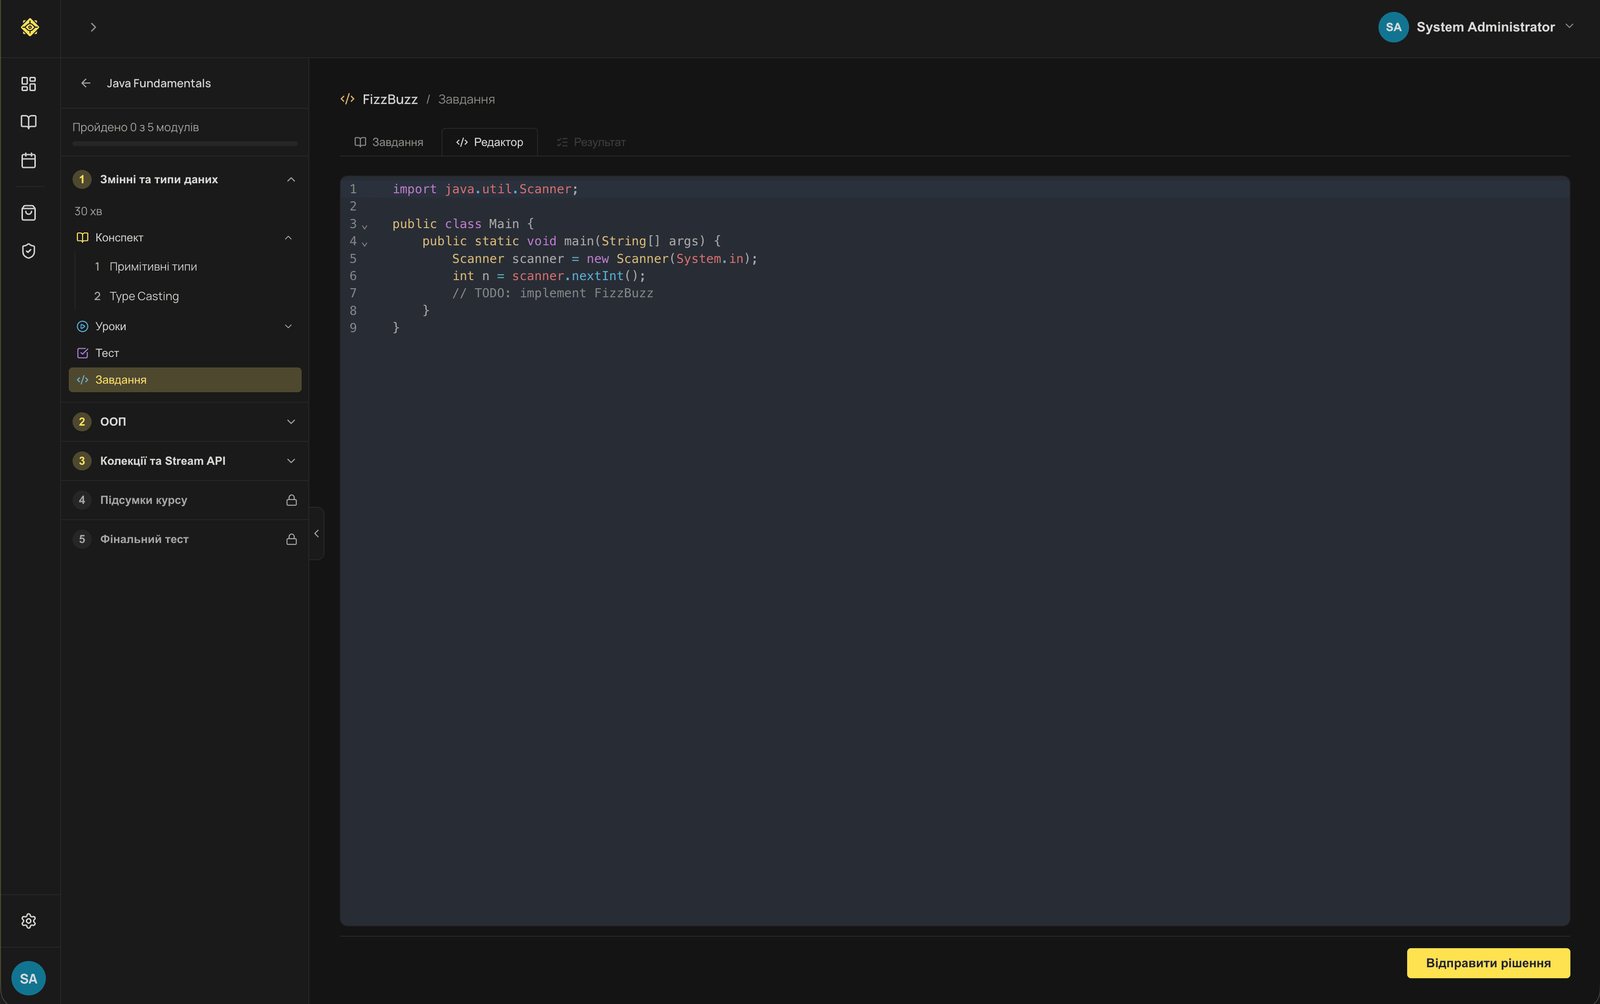
Task: Open the Фінальний тест module
Action: (185, 539)
